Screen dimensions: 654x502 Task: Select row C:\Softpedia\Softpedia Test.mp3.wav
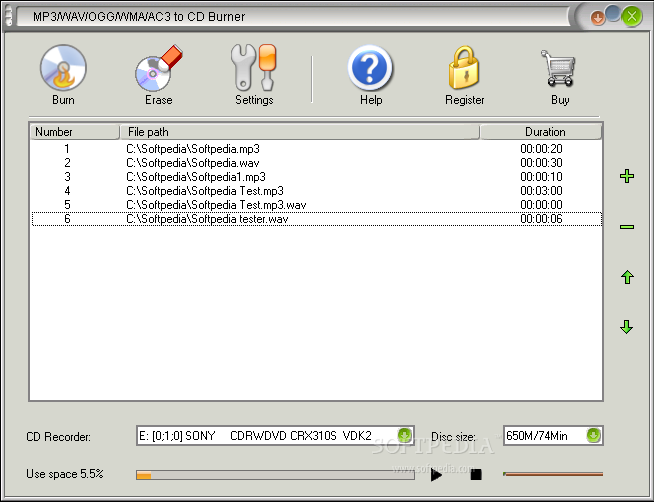317,205
